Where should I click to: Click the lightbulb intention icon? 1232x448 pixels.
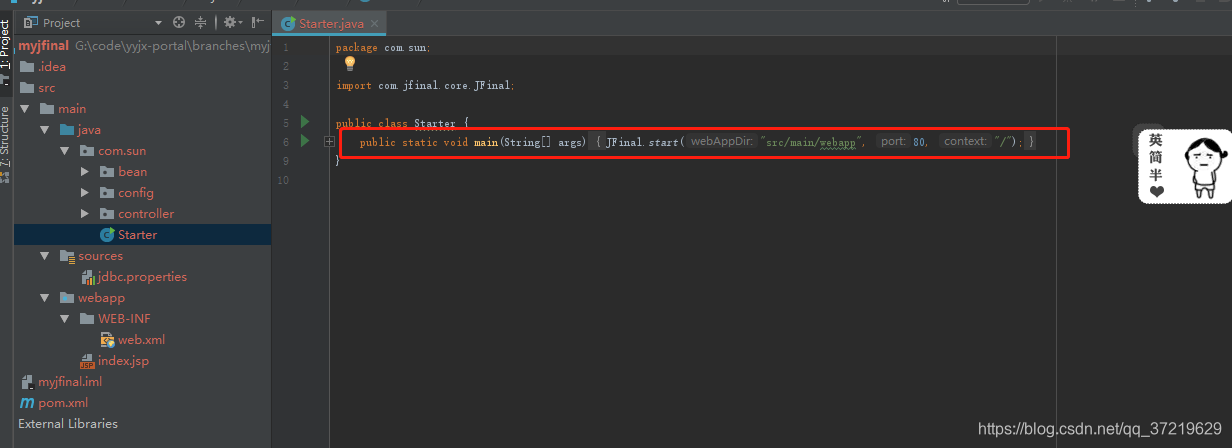point(350,64)
